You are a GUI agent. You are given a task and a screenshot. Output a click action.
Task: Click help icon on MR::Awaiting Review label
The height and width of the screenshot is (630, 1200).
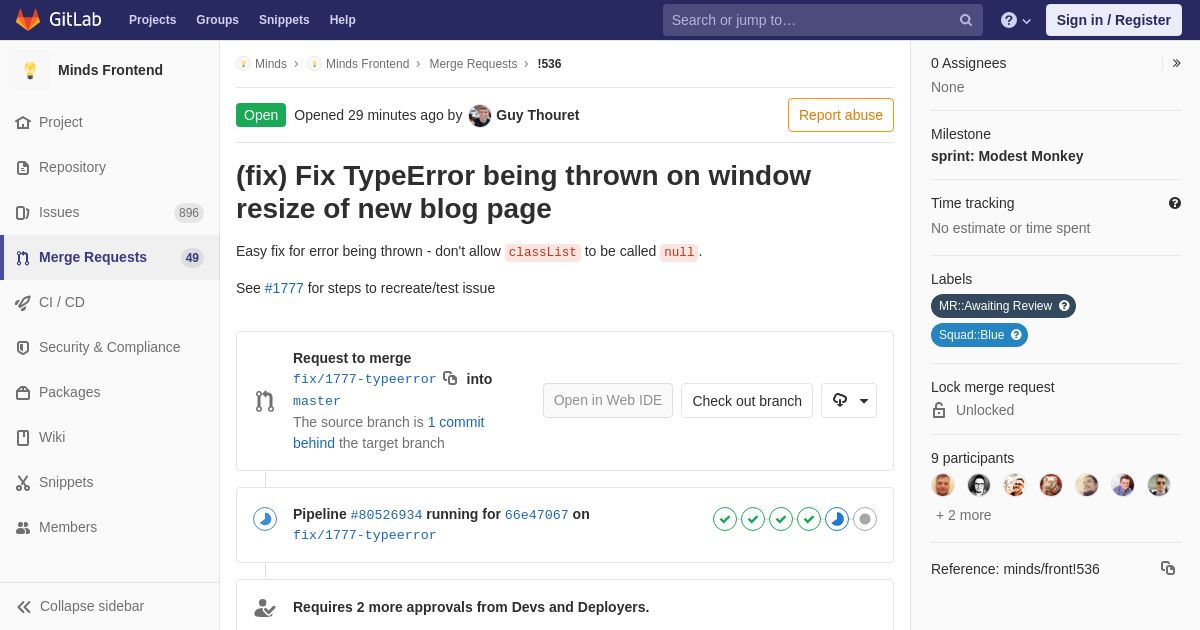(1064, 306)
